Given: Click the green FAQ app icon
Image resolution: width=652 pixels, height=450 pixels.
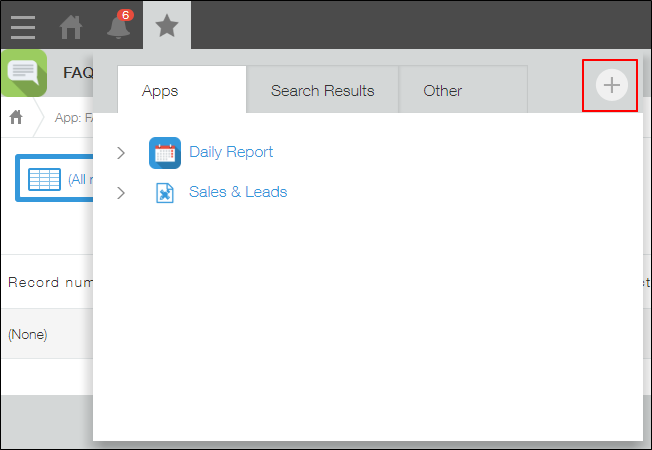Looking at the screenshot, I should tap(24, 73).
